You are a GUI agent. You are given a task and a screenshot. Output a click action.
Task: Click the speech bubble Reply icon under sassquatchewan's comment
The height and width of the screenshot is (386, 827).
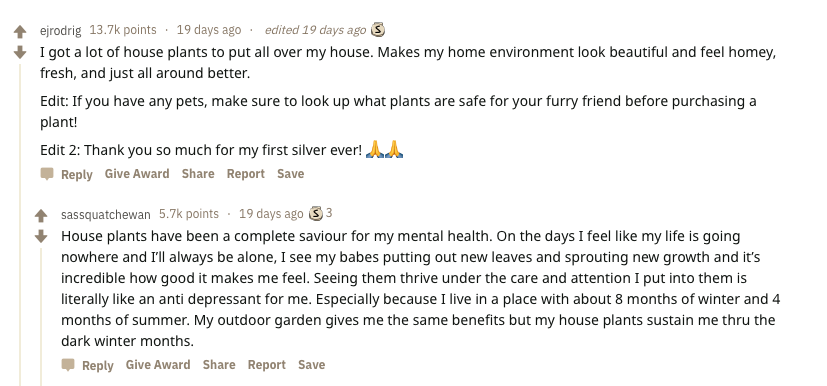click(x=68, y=365)
